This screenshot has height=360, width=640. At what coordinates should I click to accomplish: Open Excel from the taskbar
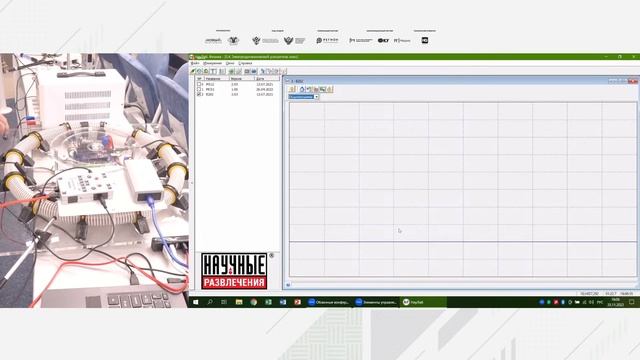coord(268,302)
